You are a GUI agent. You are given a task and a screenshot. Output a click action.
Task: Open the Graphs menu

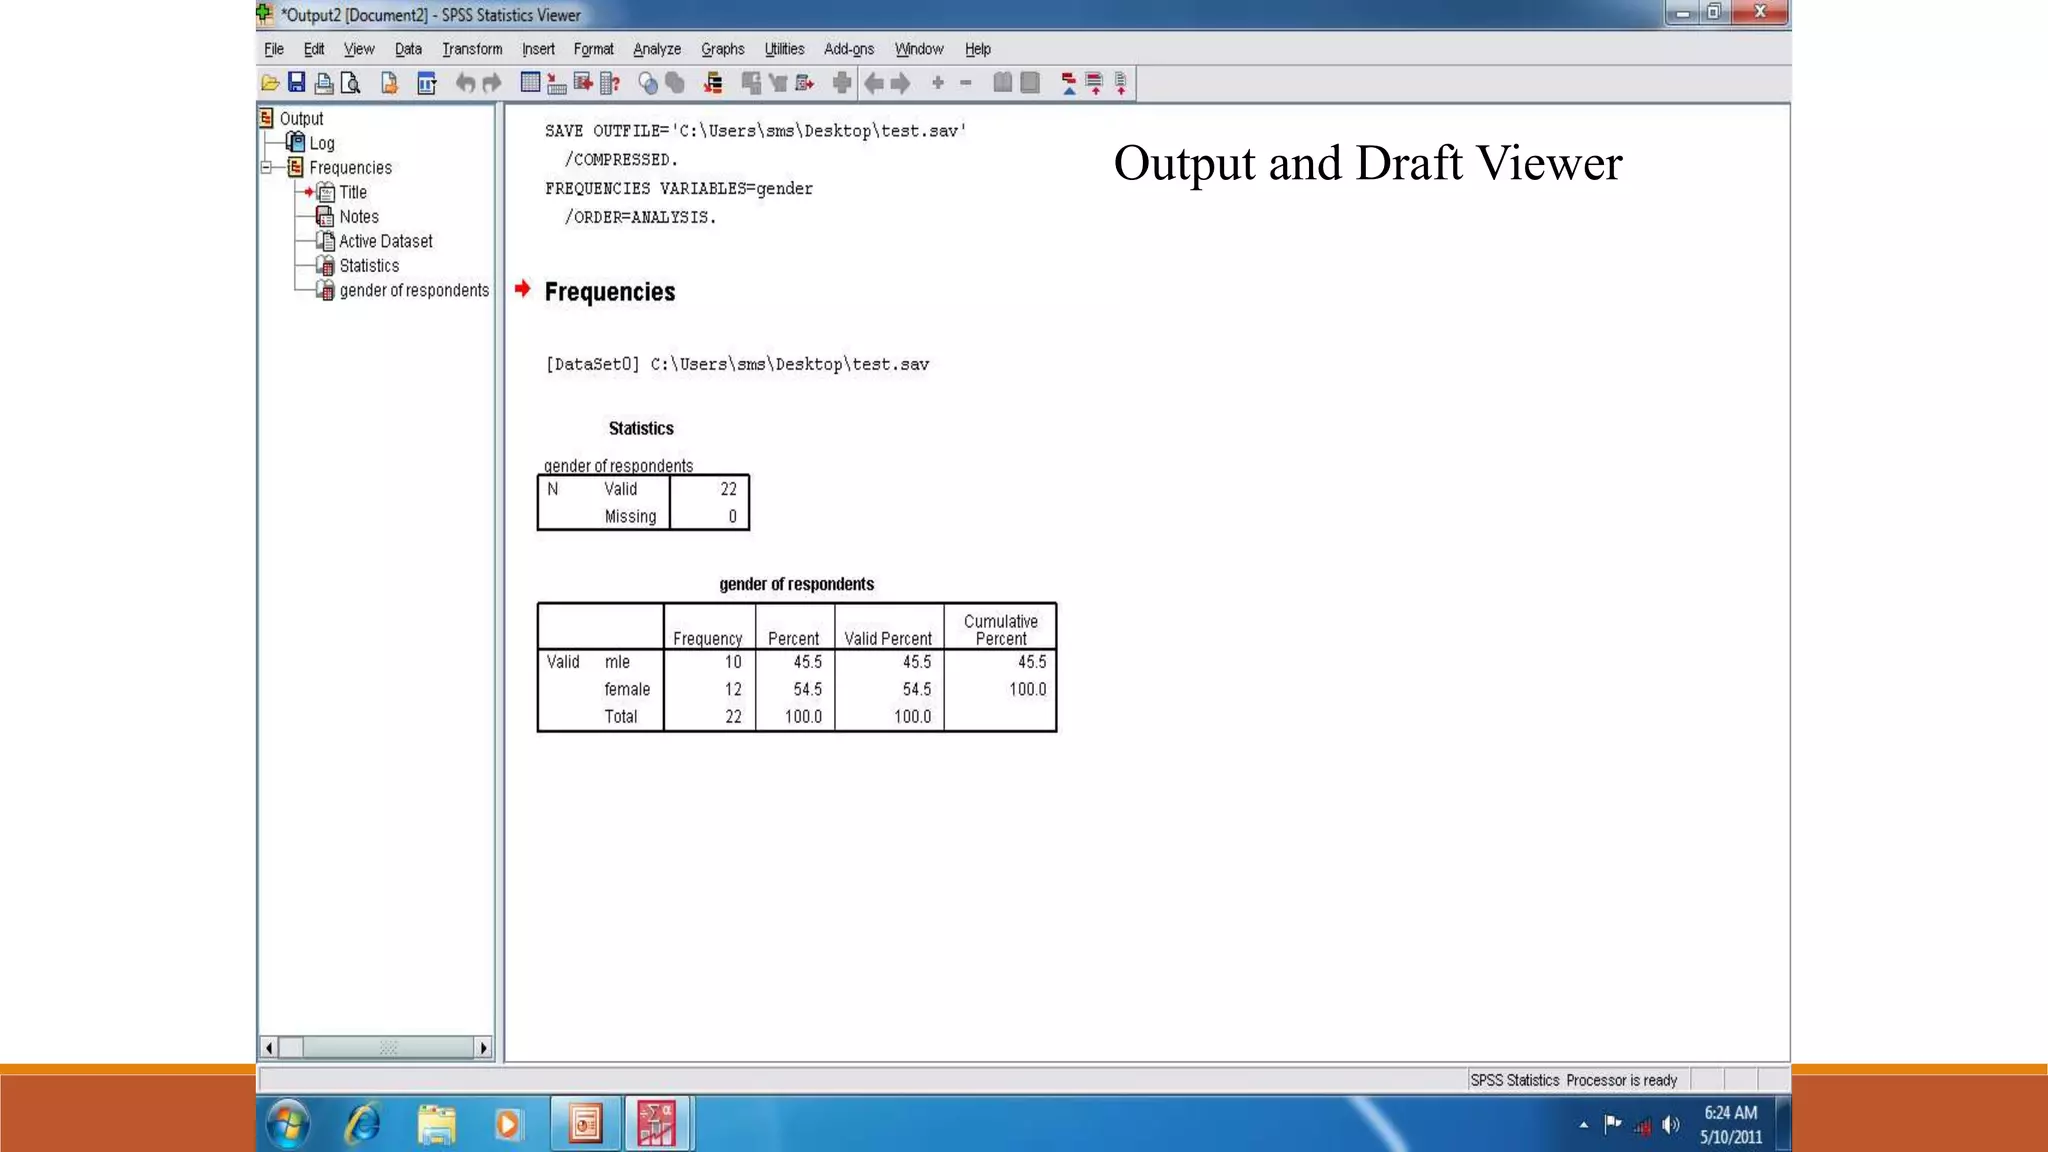(x=723, y=49)
